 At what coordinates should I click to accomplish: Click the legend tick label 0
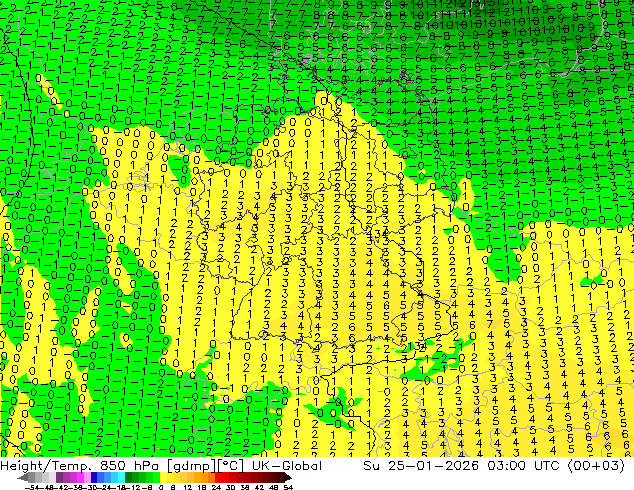coord(161,487)
